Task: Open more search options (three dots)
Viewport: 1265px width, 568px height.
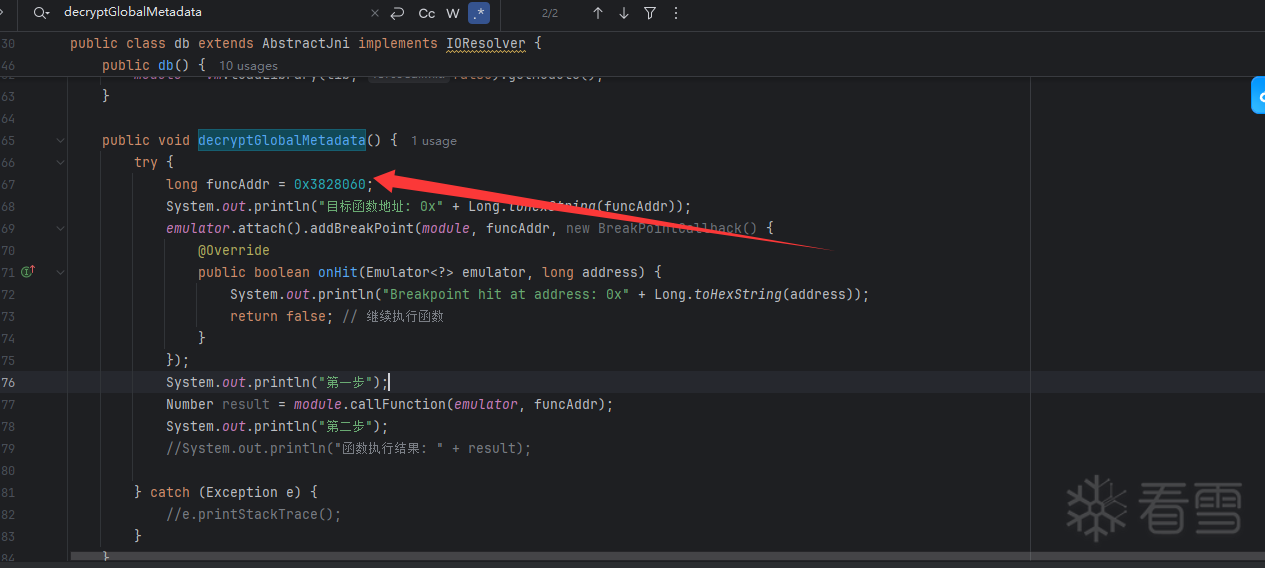Action: [x=676, y=13]
